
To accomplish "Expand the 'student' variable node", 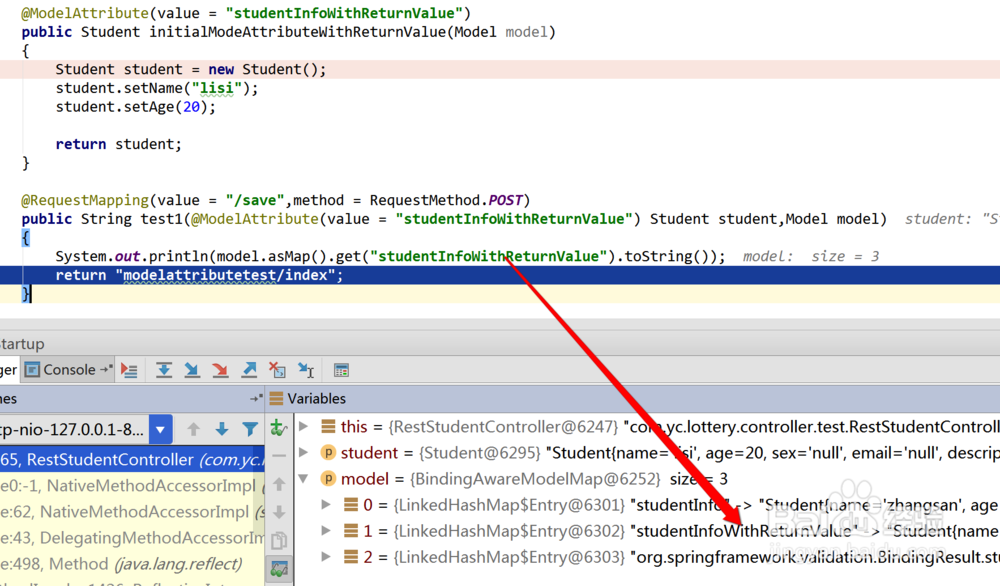I will click(304, 453).
